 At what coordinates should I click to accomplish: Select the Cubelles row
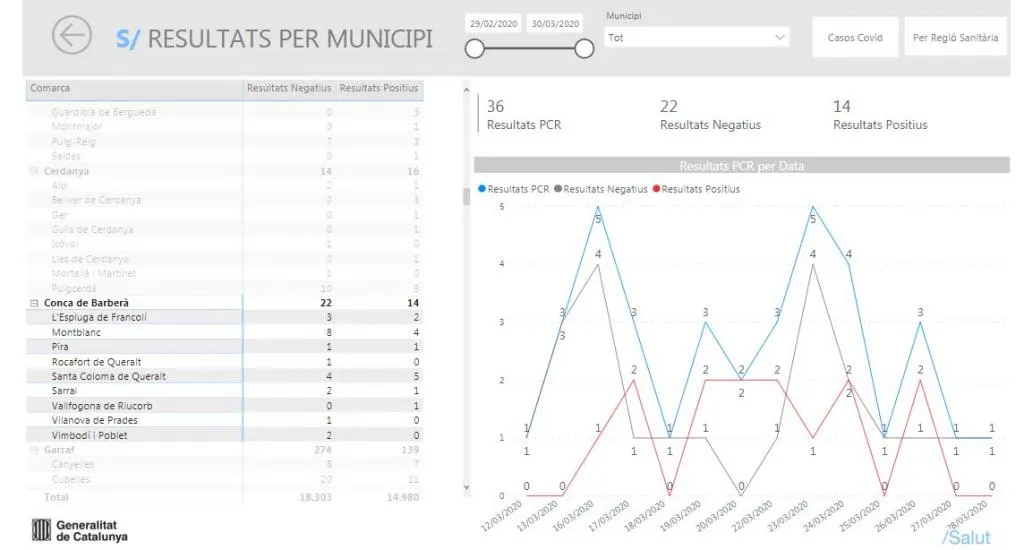tap(225, 479)
